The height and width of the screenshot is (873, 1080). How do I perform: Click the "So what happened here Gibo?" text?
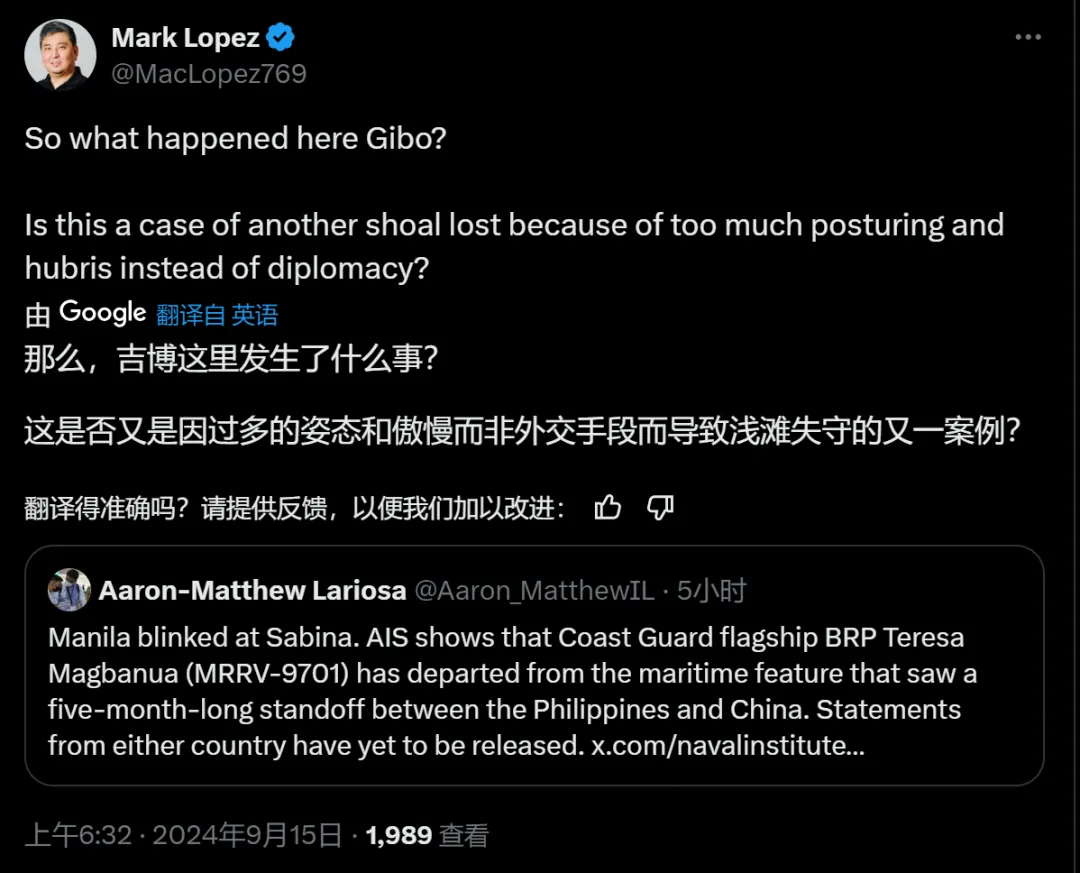click(x=235, y=138)
